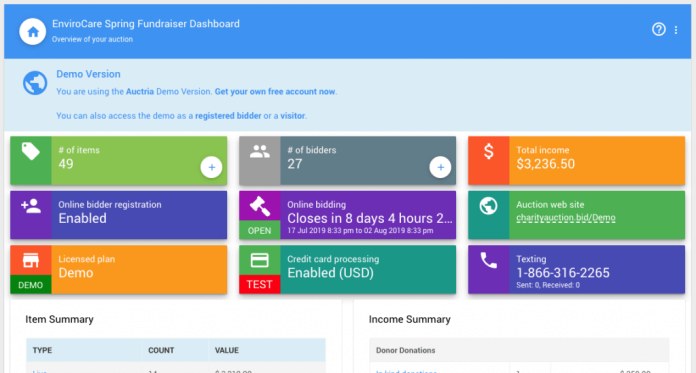Click the store icon on Licensed plan
This screenshot has height=373, width=696.
pyautogui.click(x=31, y=260)
